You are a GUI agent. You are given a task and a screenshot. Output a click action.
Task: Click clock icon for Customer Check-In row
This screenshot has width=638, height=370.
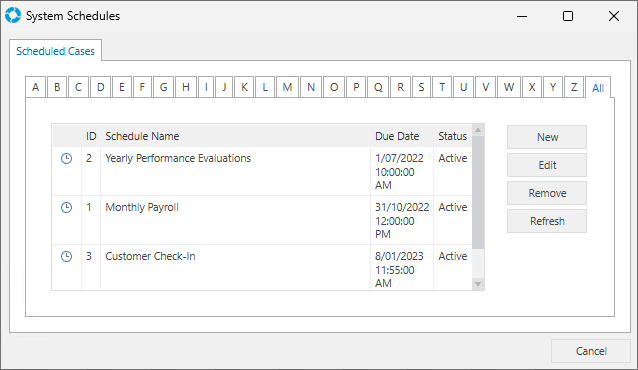click(x=66, y=256)
